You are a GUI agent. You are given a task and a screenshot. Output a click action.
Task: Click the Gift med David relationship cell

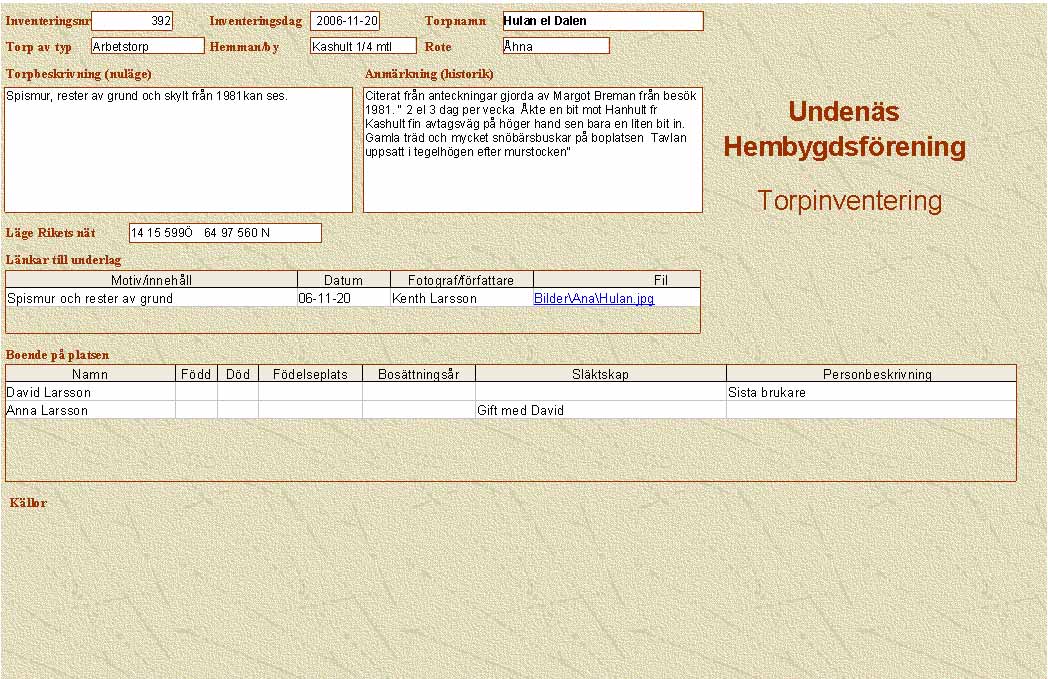point(600,410)
